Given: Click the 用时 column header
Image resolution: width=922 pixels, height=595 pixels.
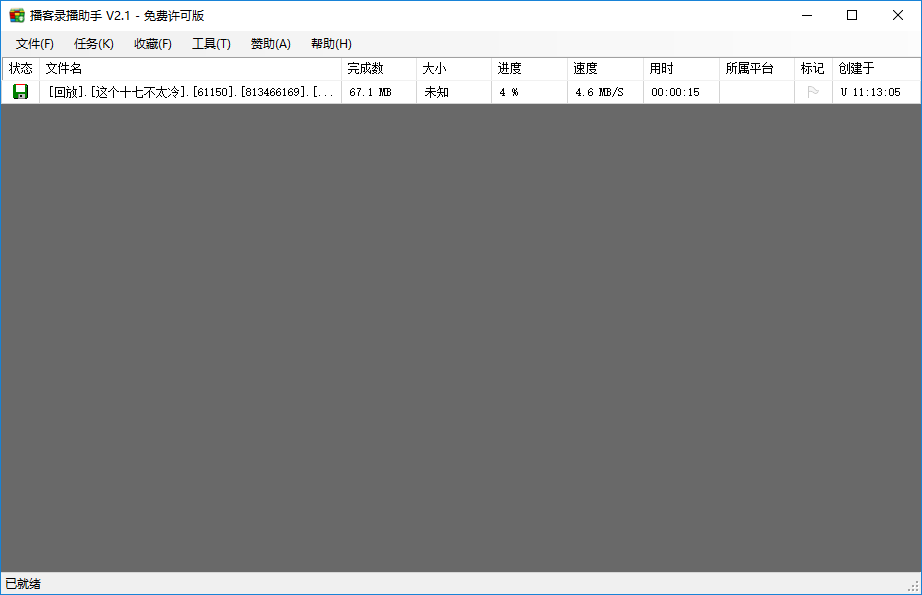Looking at the screenshot, I should pyautogui.click(x=681, y=69).
